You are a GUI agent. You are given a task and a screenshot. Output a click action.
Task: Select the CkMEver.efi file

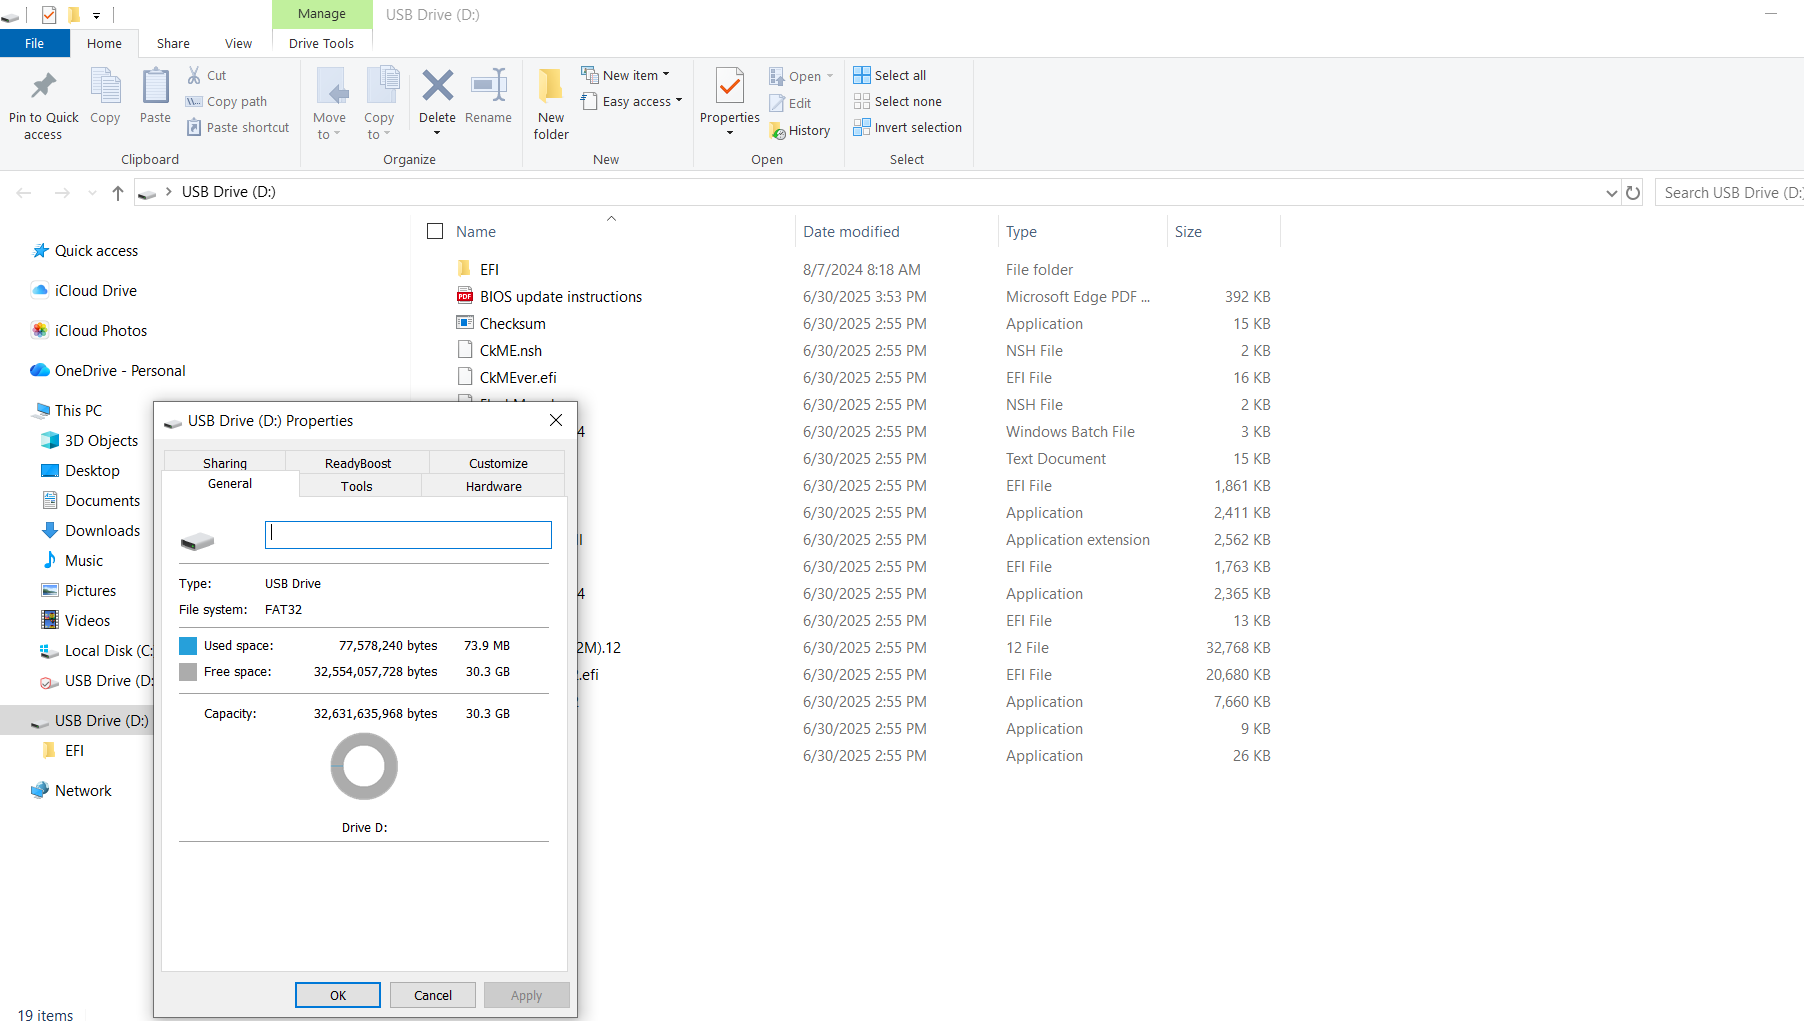pos(517,377)
